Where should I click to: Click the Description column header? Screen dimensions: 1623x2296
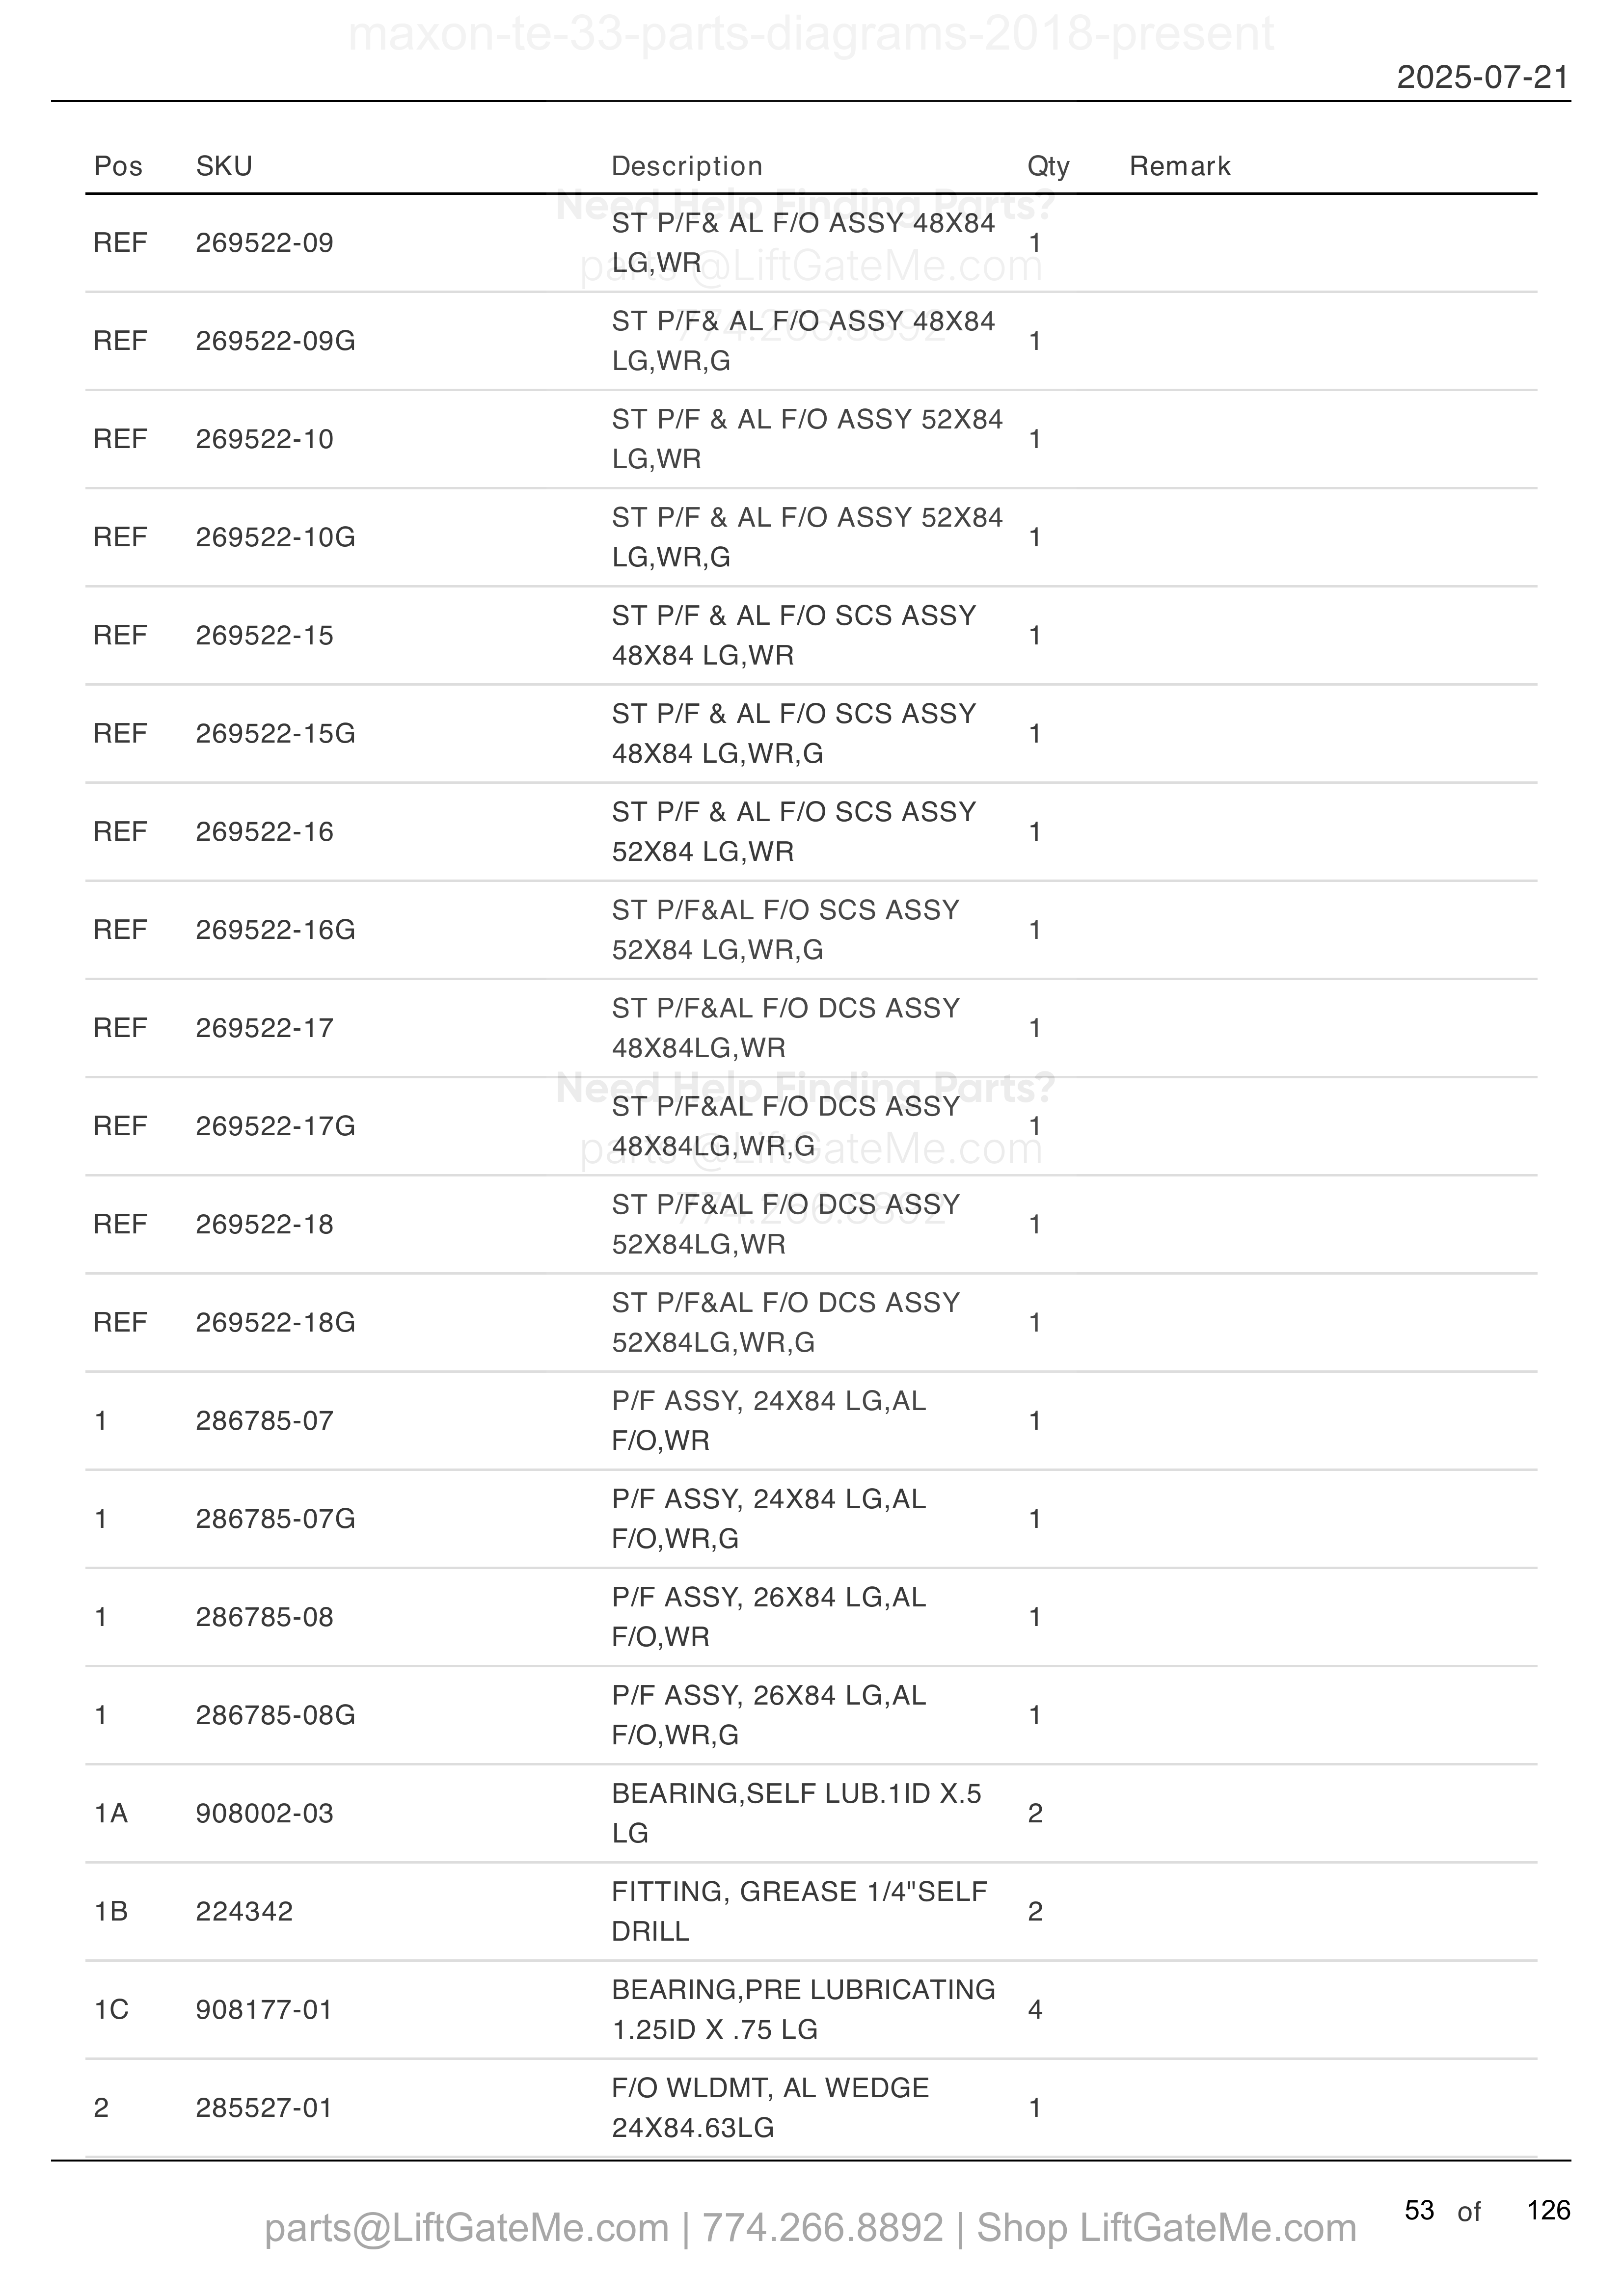687,166
